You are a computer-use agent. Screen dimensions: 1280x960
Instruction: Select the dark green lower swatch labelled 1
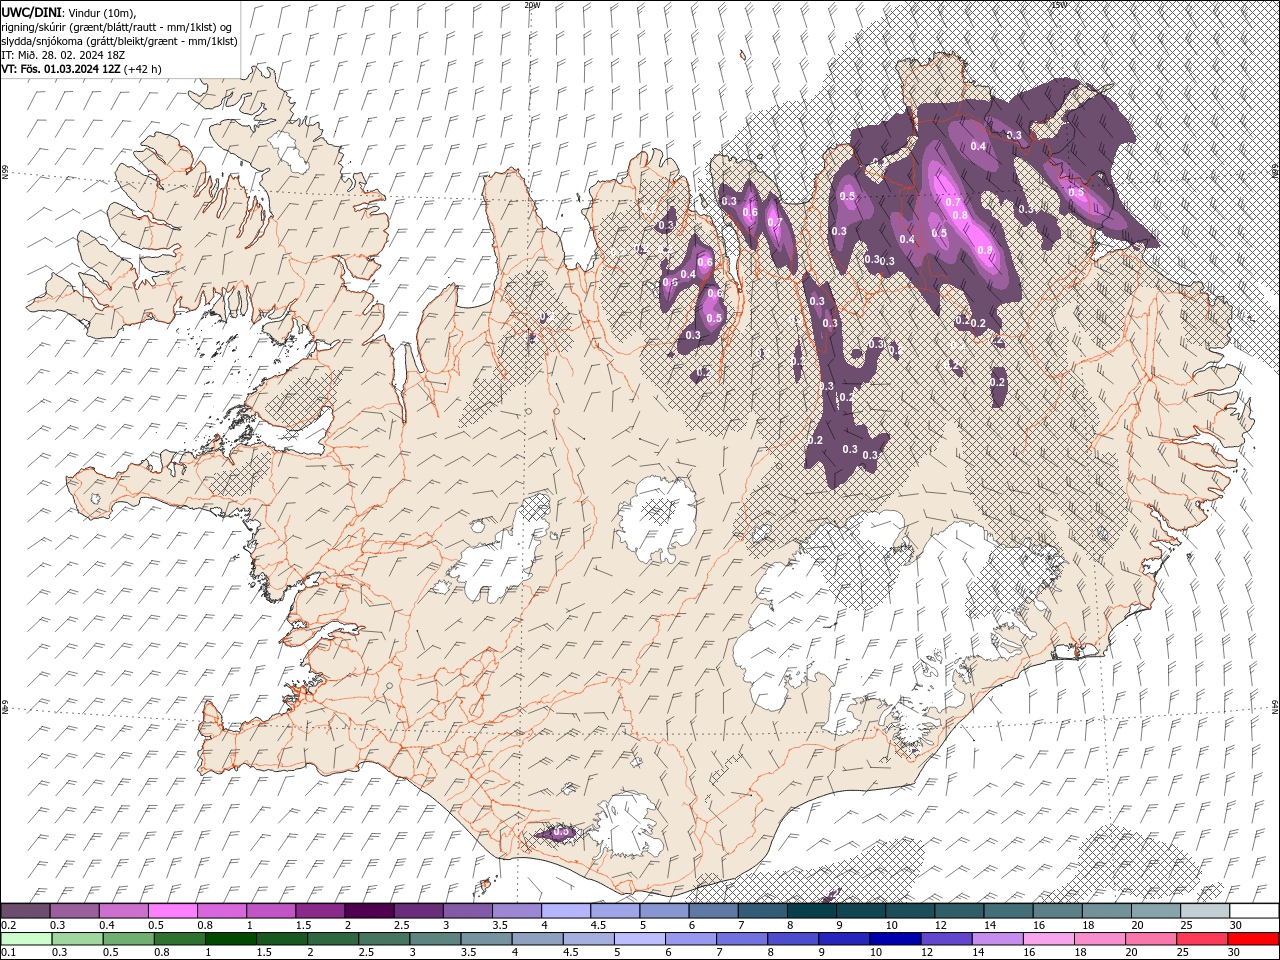coord(230,939)
